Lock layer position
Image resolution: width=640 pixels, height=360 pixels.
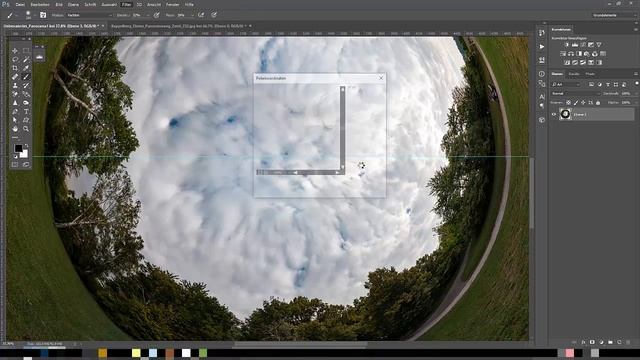583,103
